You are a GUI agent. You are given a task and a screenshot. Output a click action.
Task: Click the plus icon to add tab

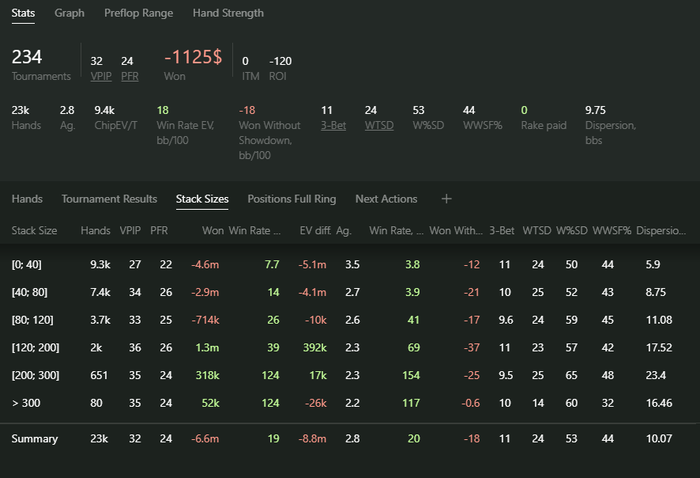pyautogui.click(x=447, y=199)
